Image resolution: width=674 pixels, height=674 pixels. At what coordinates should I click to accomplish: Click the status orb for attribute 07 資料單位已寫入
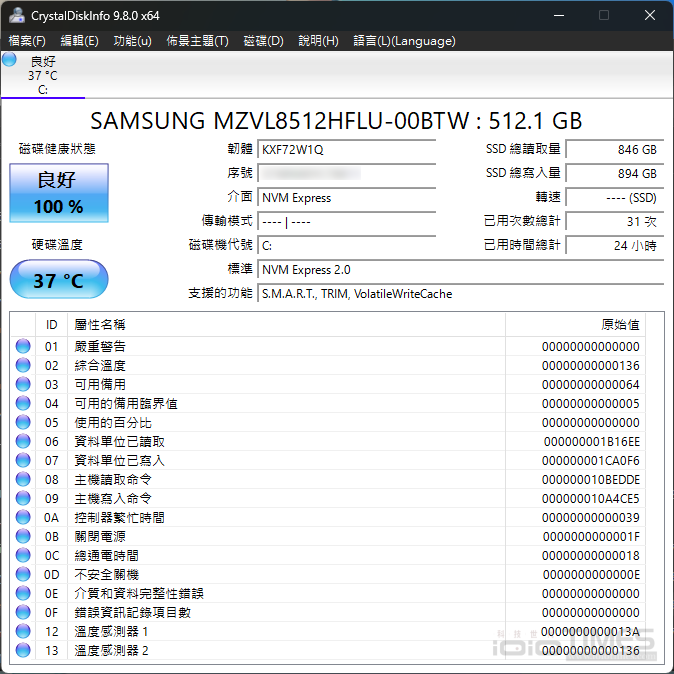click(x=23, y=460)
